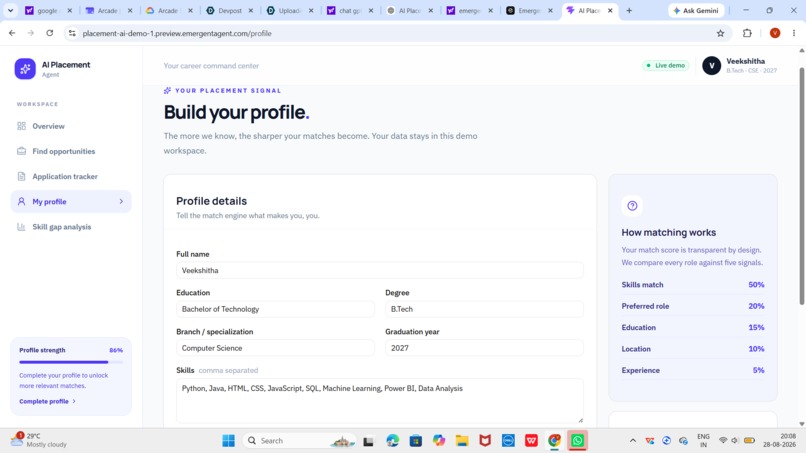Click the Preferred role 20% row
Viewport: 806px width, 453px height.
coord(692,306)
